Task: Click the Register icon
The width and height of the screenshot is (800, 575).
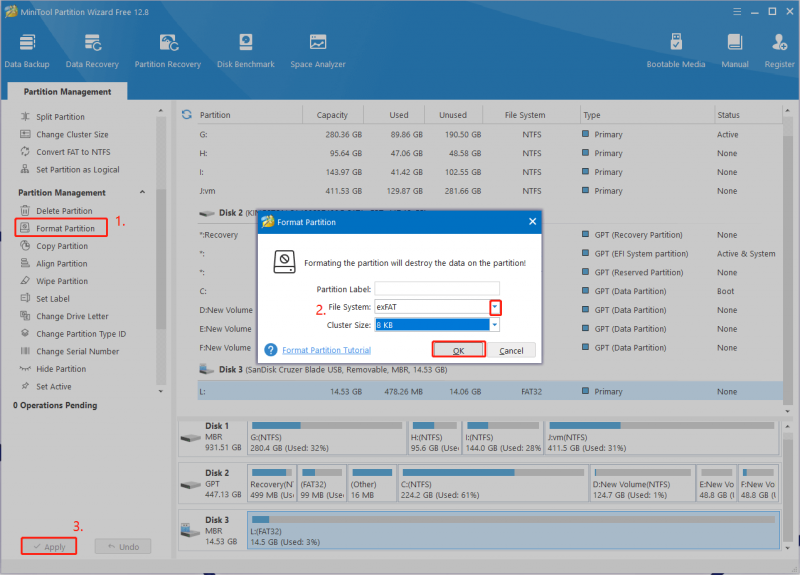Action: point(779,51)
